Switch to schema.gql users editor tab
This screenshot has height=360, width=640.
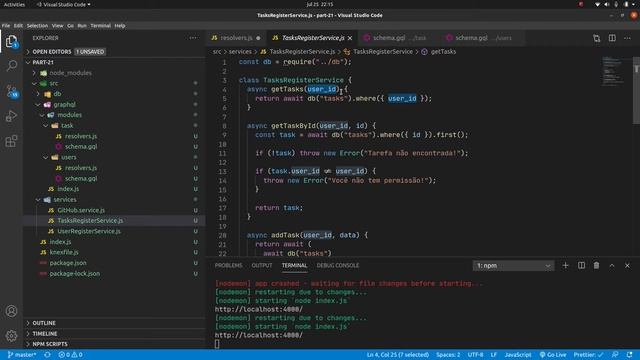coord(483,38)
